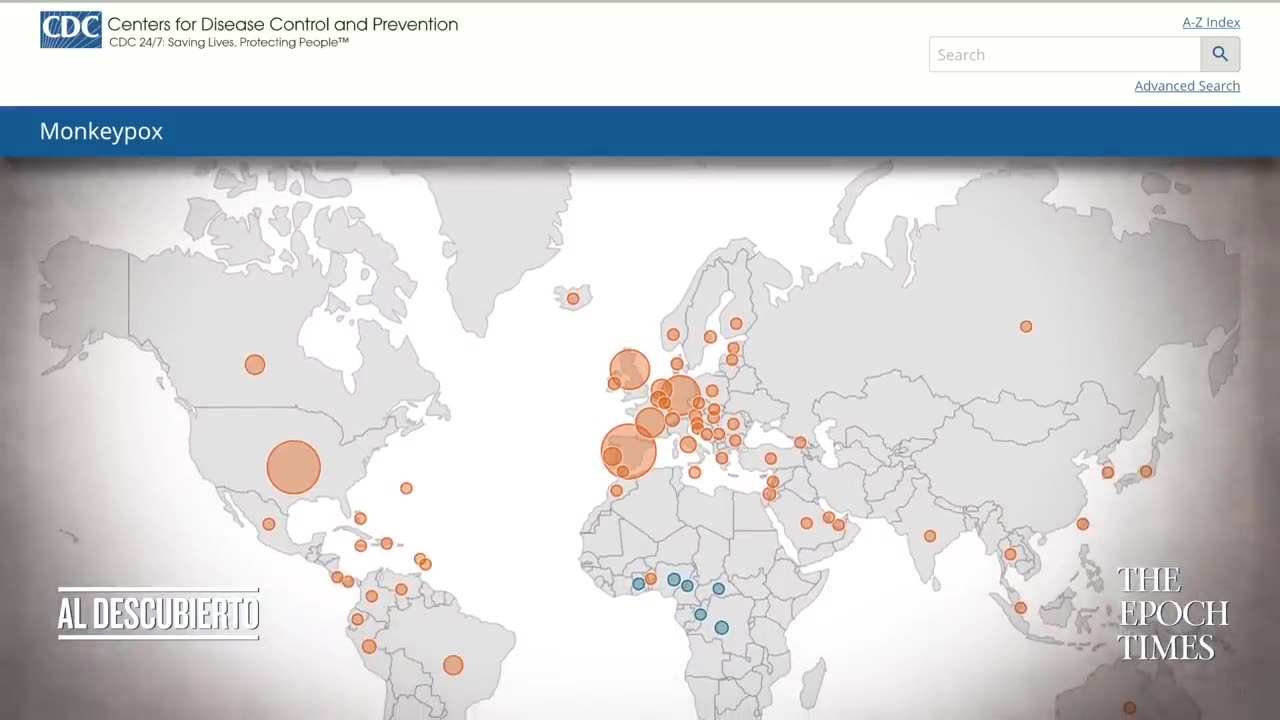This screenshot has height=720, width=1280.
Task: Select the Bermuda case bubble in the Atlantic
Action: (x=406, y=488)
